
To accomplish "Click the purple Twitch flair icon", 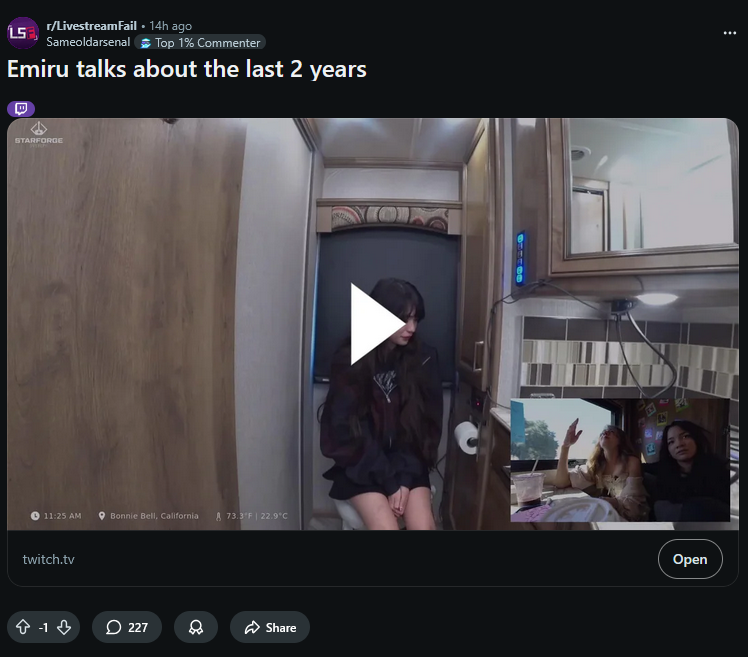I will (x=21, y=109).
